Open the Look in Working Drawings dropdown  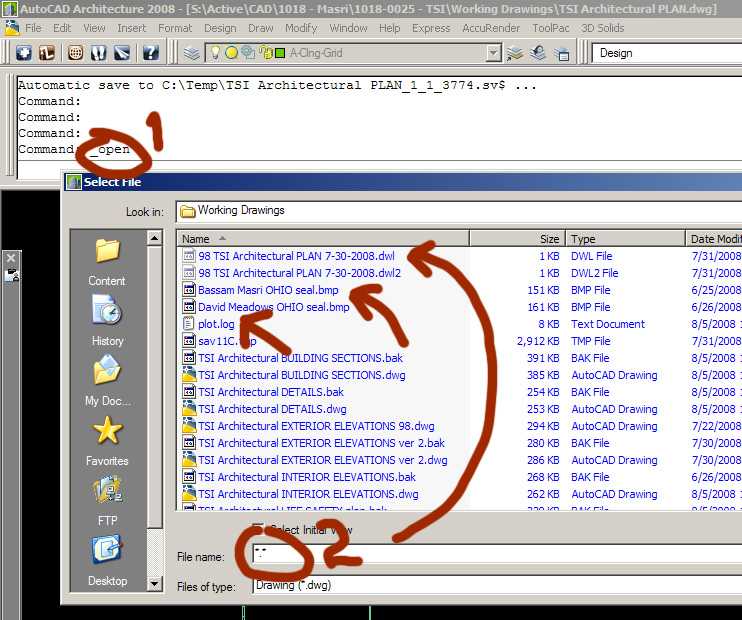coord(459,211)
